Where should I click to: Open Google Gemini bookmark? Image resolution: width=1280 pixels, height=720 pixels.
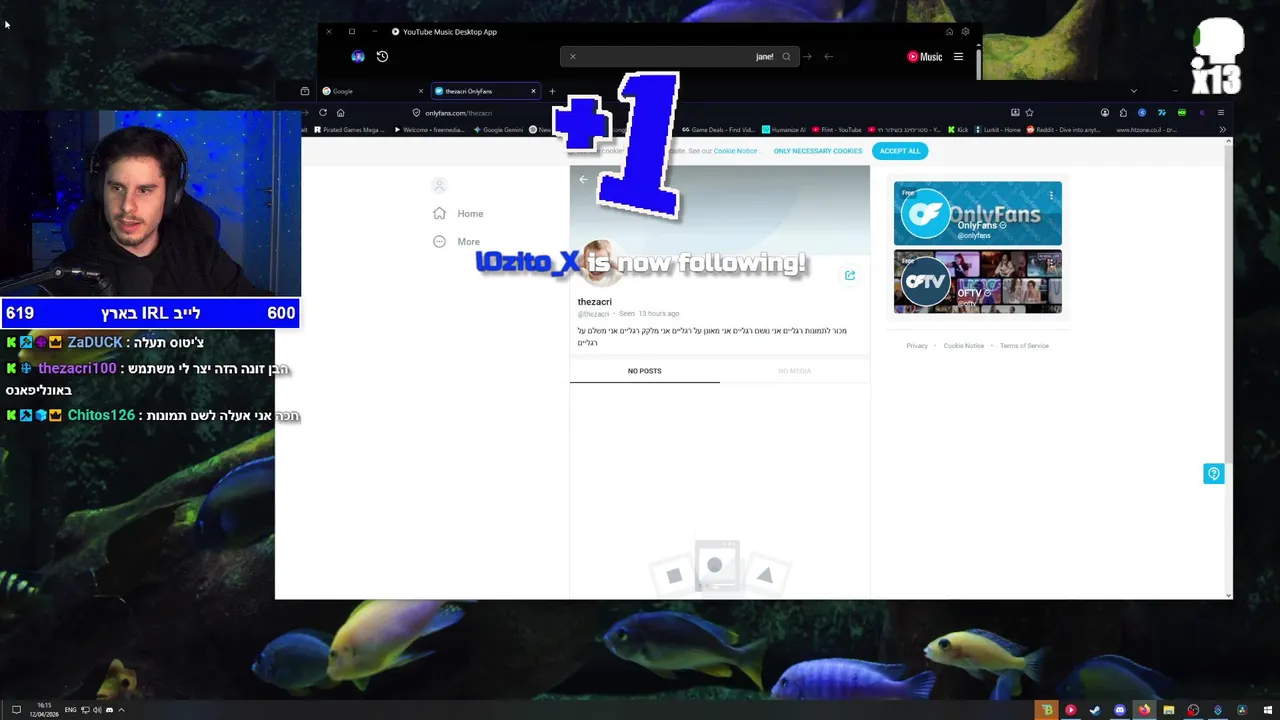tap(496, 130)
